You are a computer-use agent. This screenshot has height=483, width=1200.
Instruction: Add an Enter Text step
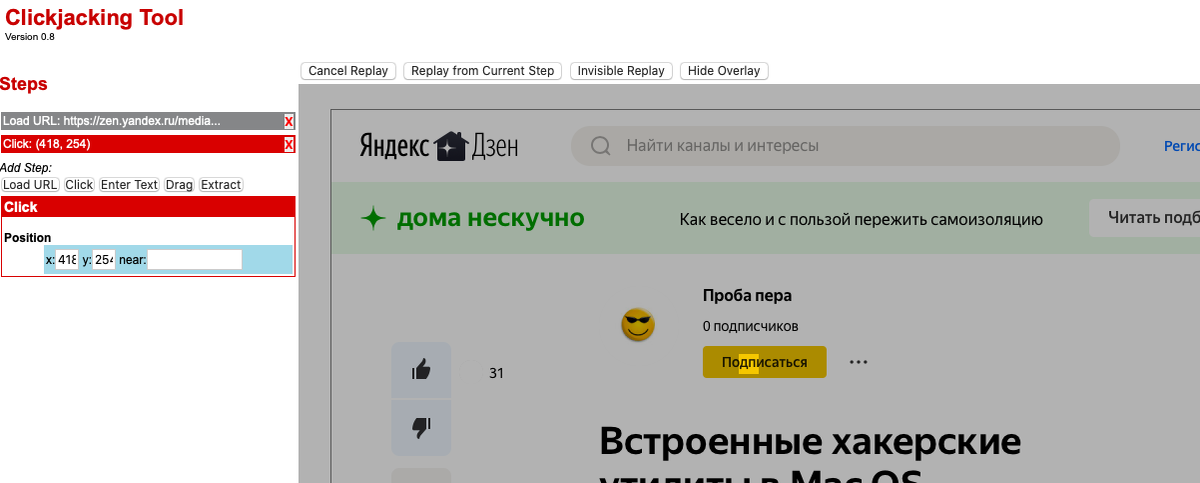point(130,185)
